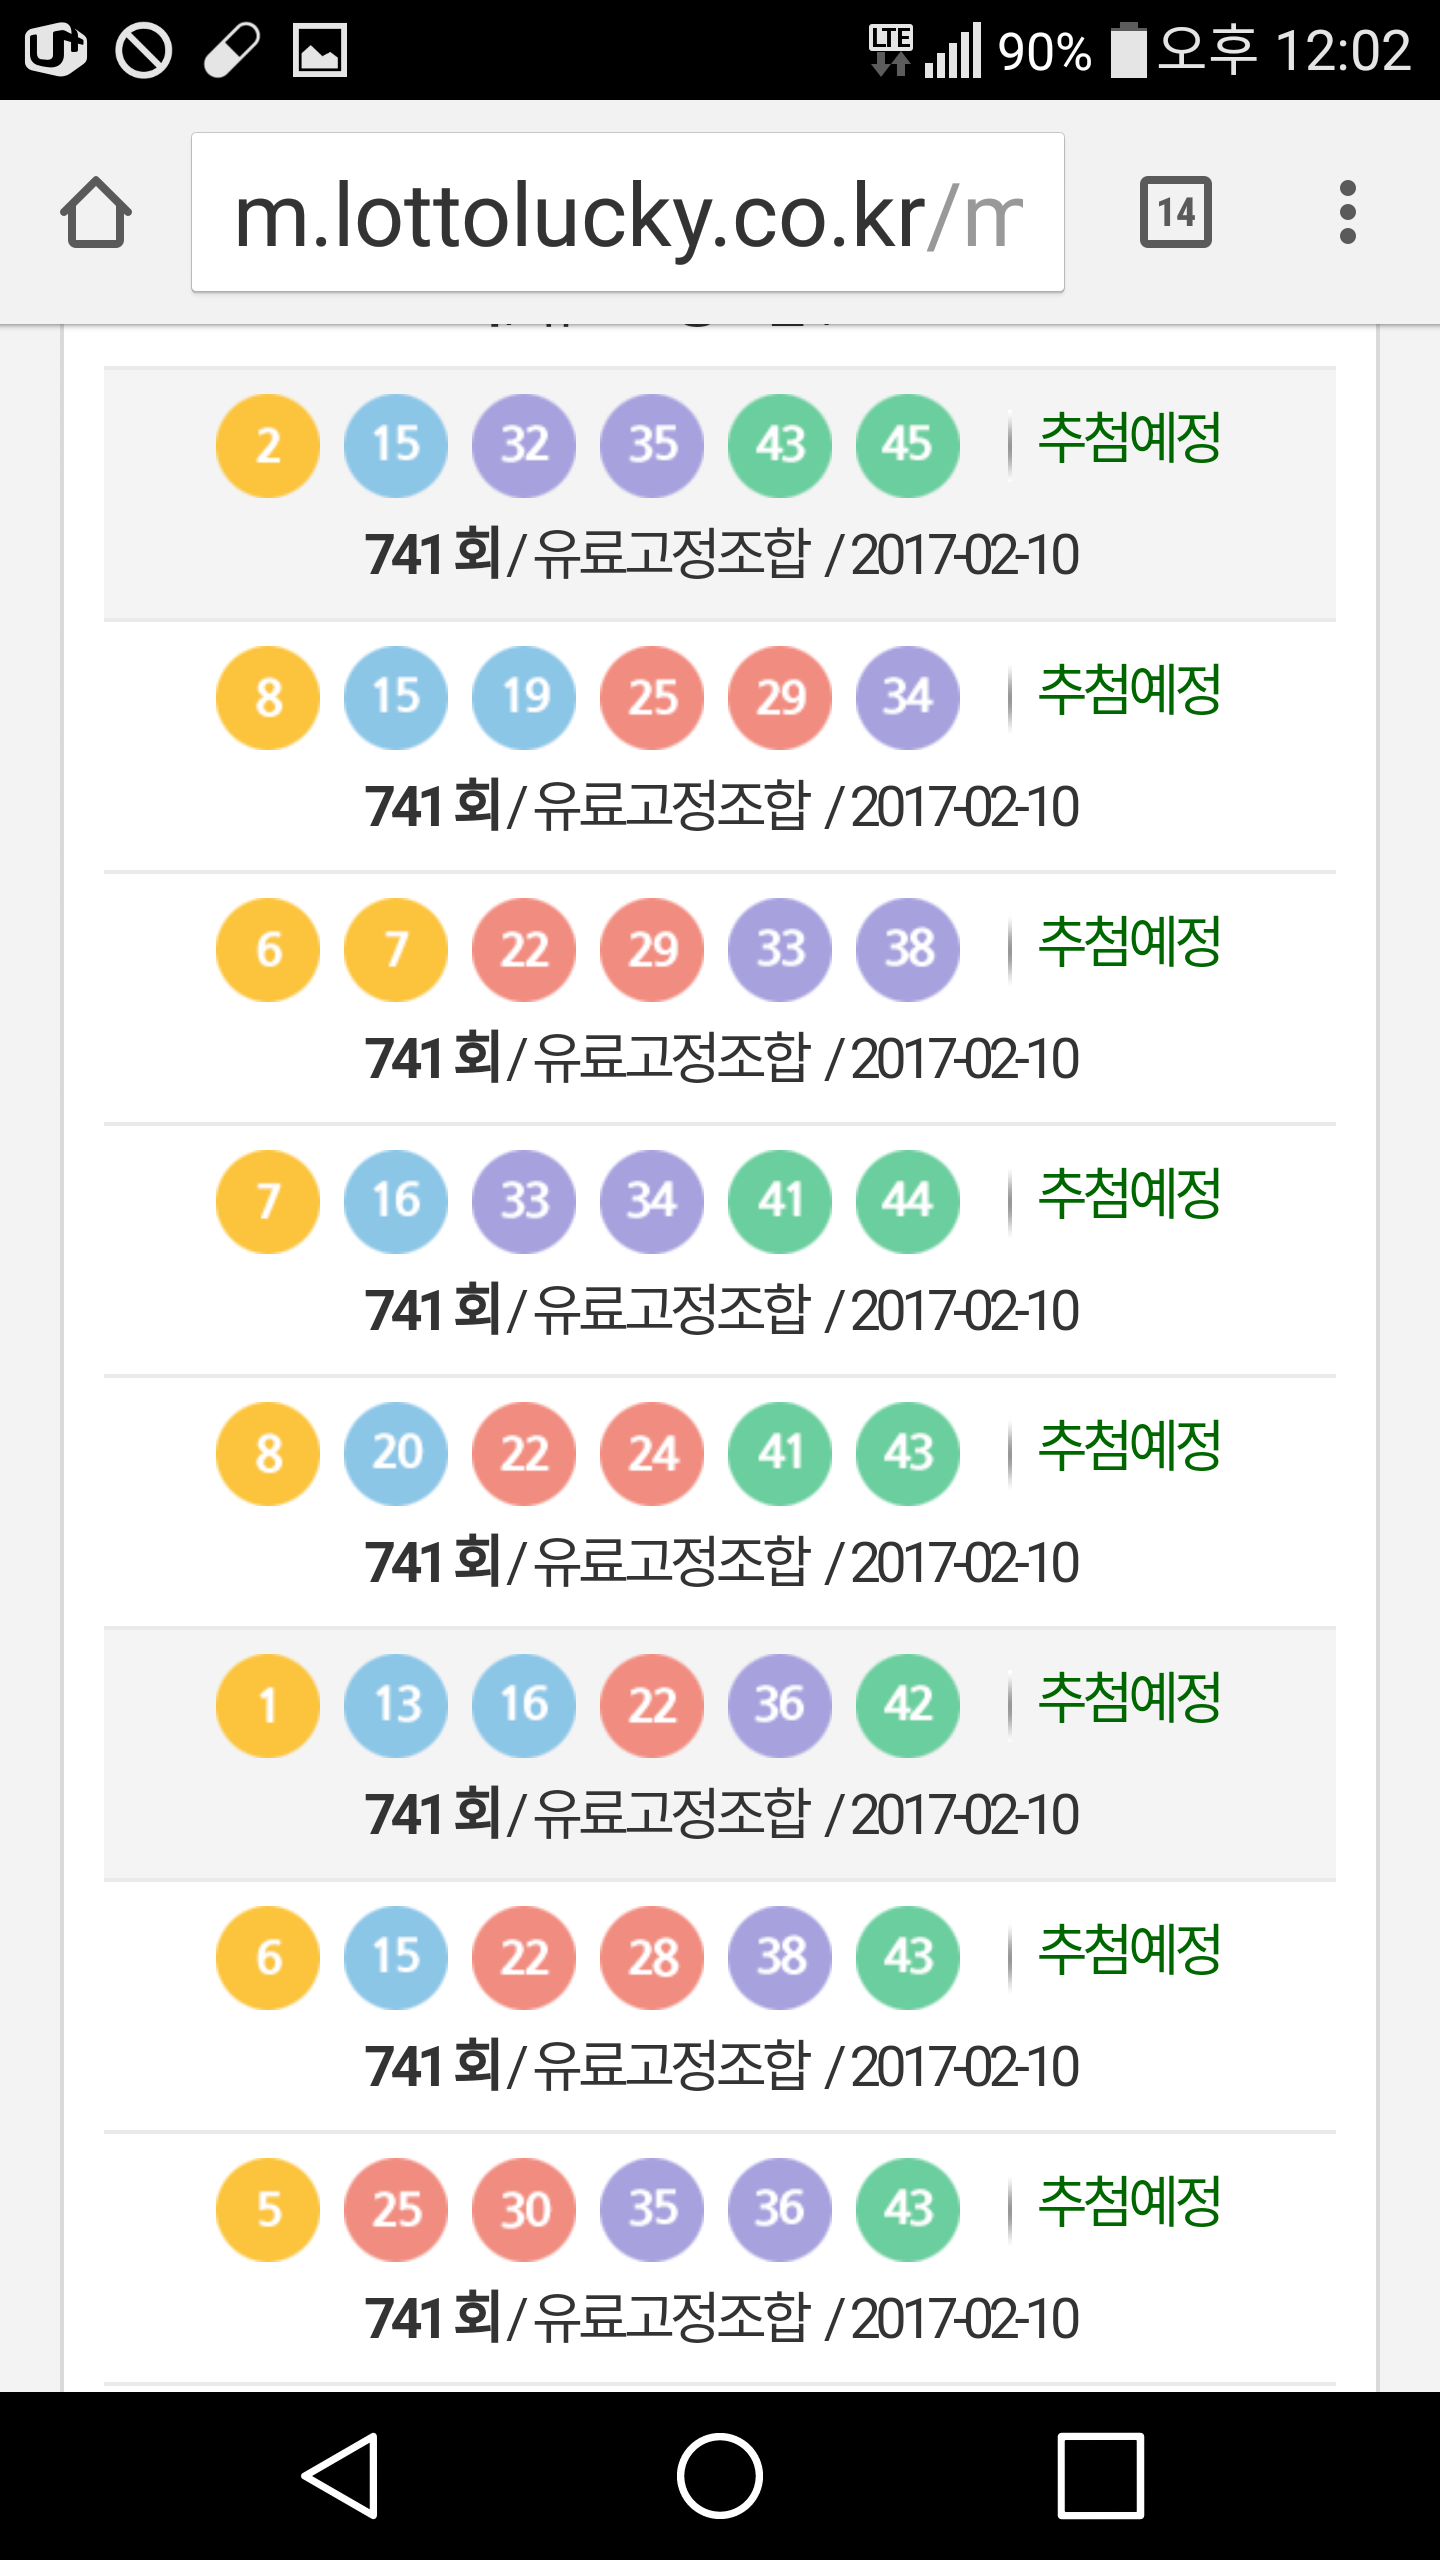This screenshot has width=1440, height=2560.
Task: Tap the blocked-circle icon in status bar
Action: (144, 50)
